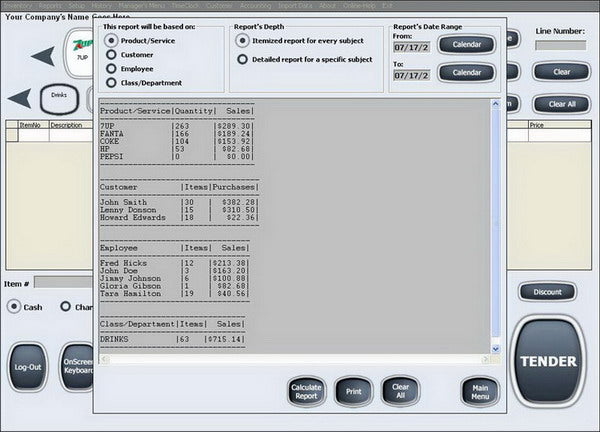Open the About menu
Viewport: 600px width, 432px height.
(327, 6)
